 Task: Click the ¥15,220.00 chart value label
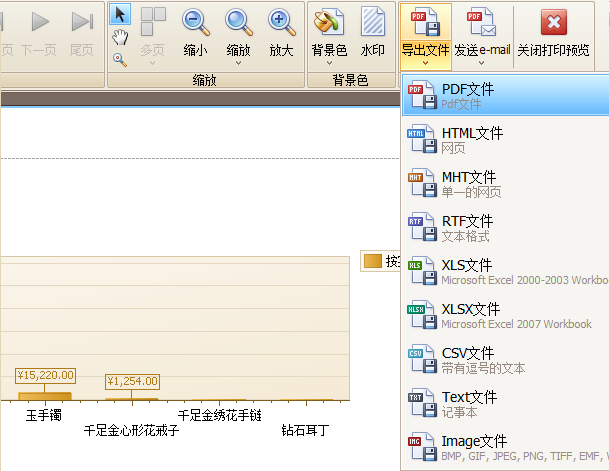(46, 375)
